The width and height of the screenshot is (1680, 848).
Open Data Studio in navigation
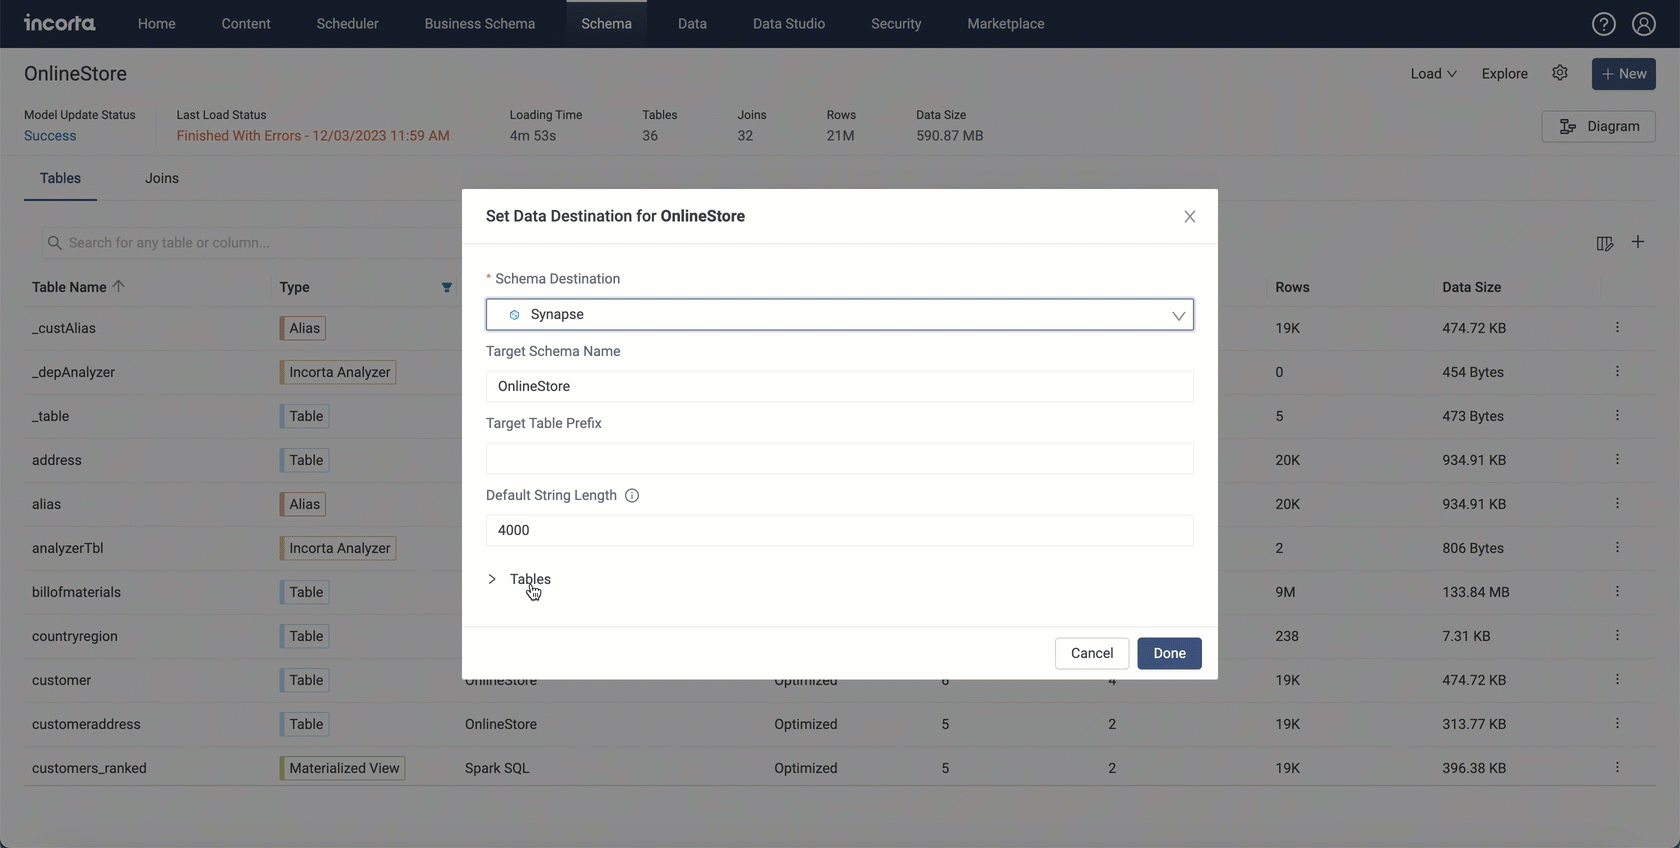point(789,24)
